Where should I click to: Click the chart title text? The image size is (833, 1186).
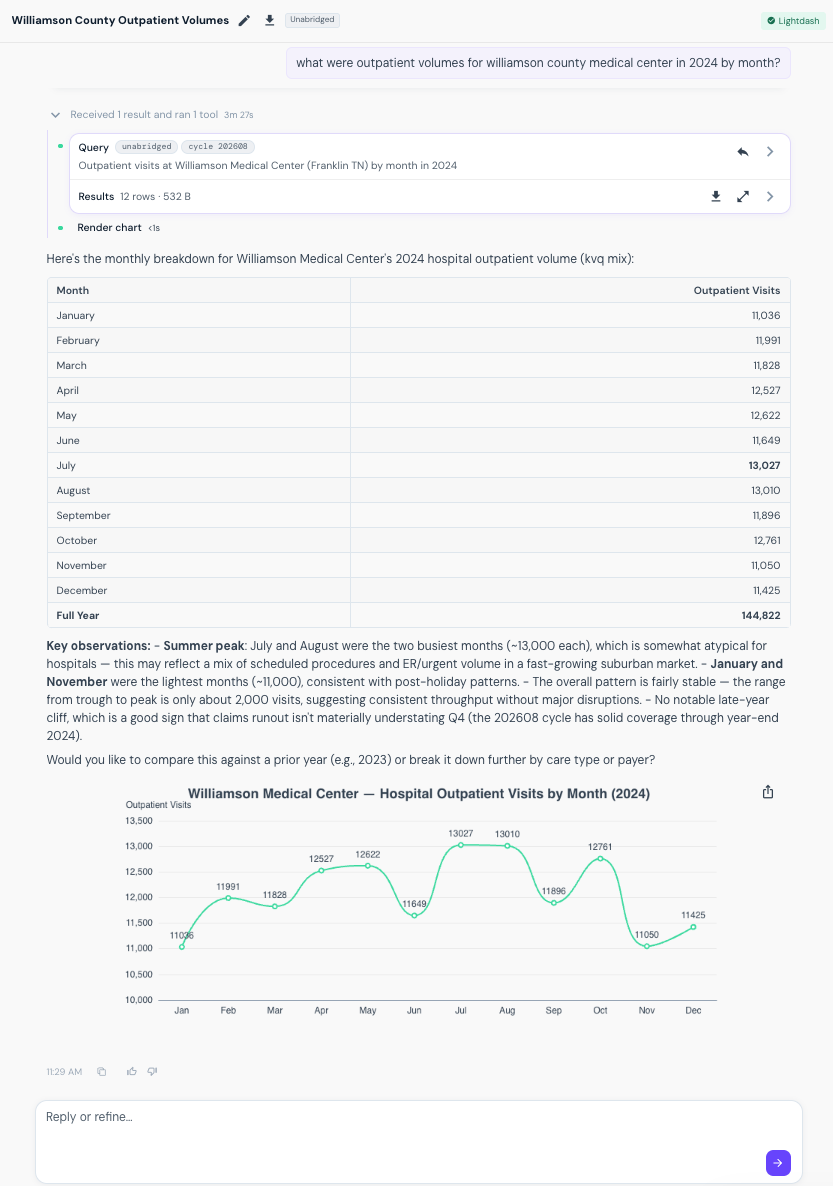tap(418, 793)
